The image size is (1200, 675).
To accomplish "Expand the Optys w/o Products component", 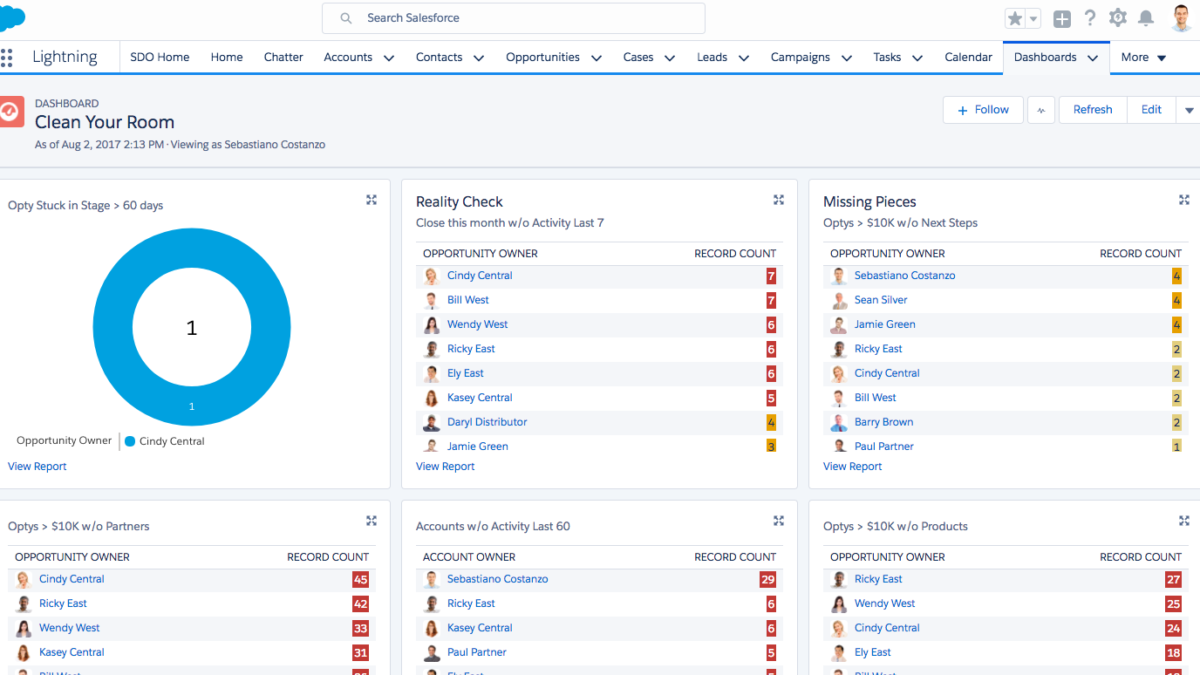I will pos(1185,520).
